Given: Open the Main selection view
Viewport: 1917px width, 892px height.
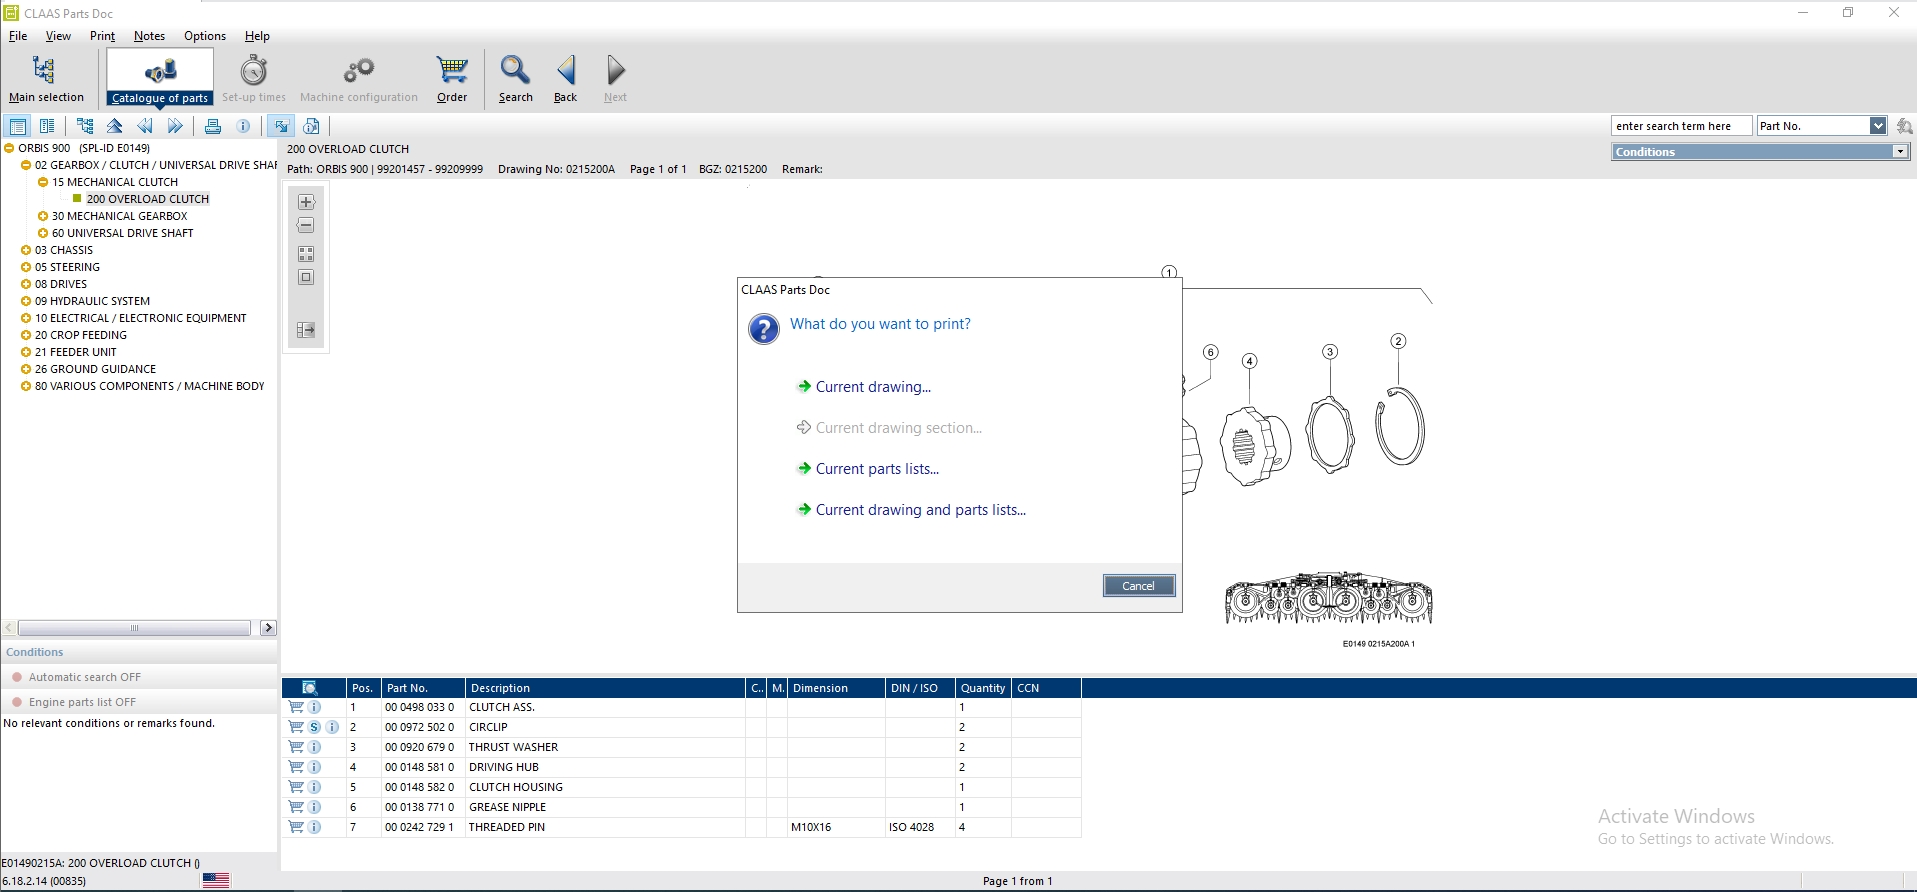Looking at the screenshot, I should click(46, 78).
